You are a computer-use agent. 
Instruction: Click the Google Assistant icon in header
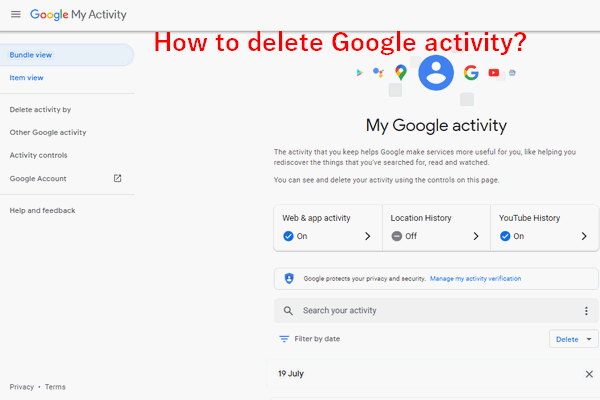pyautogui.click(x=378, y=72)
